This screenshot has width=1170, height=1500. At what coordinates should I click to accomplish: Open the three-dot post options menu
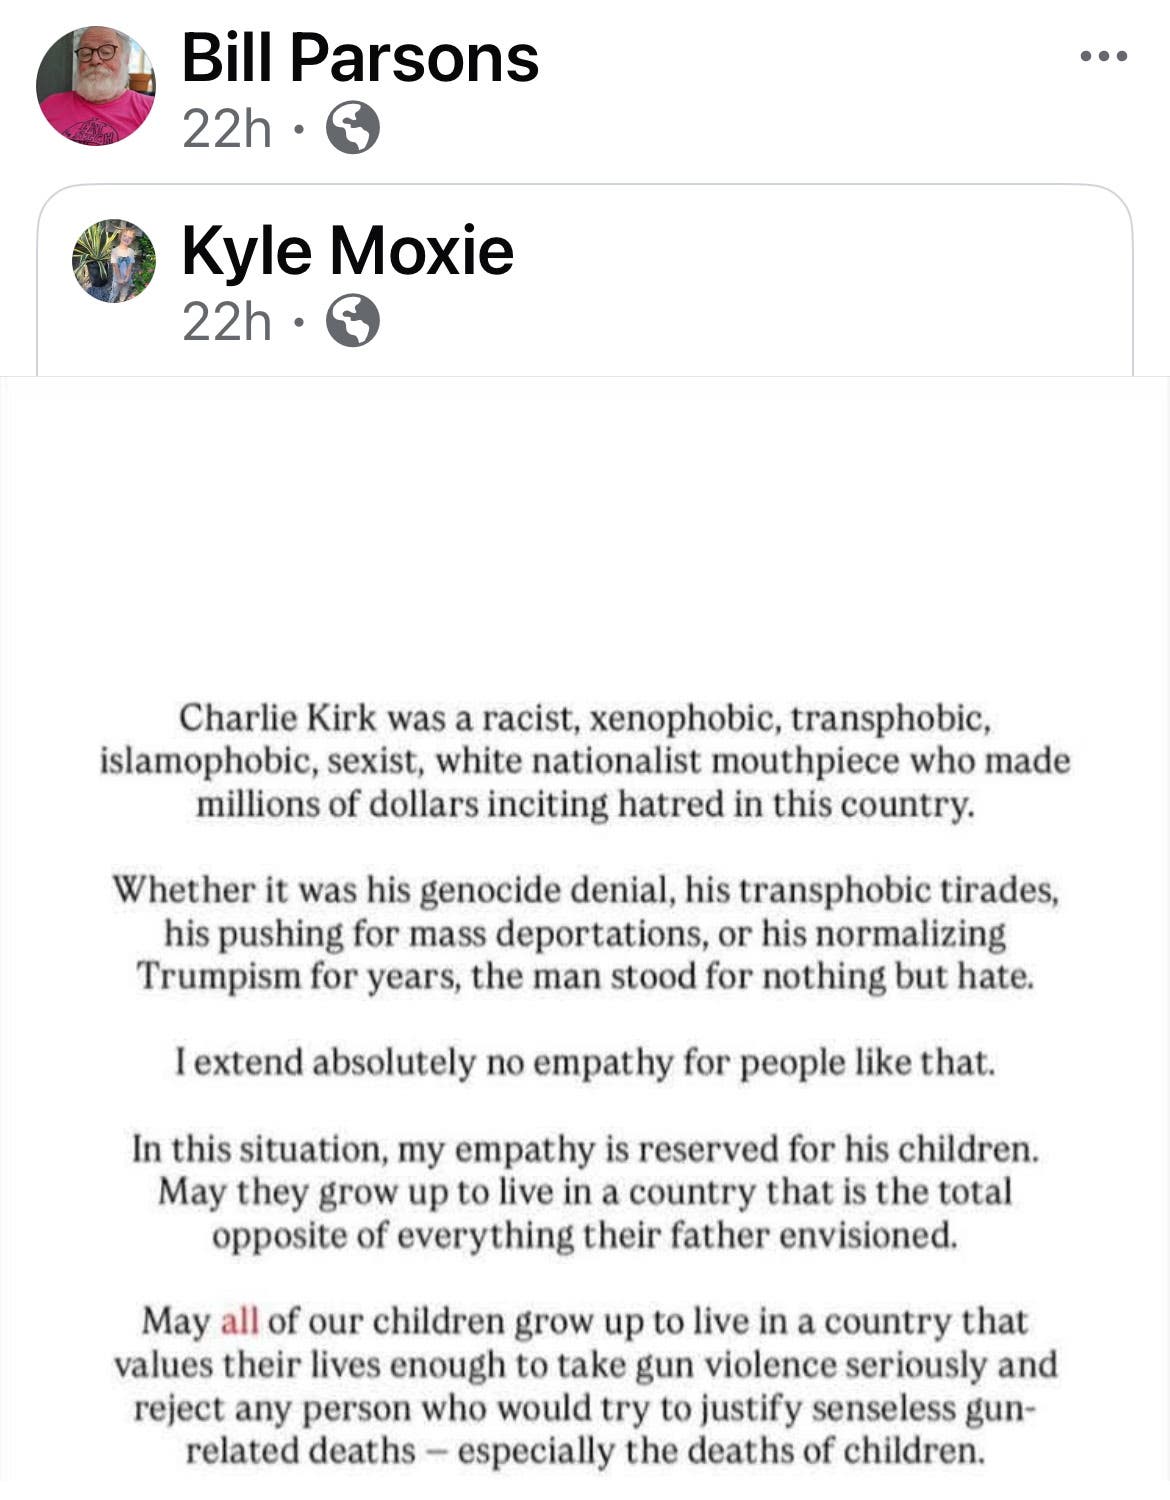[1104, 56]
